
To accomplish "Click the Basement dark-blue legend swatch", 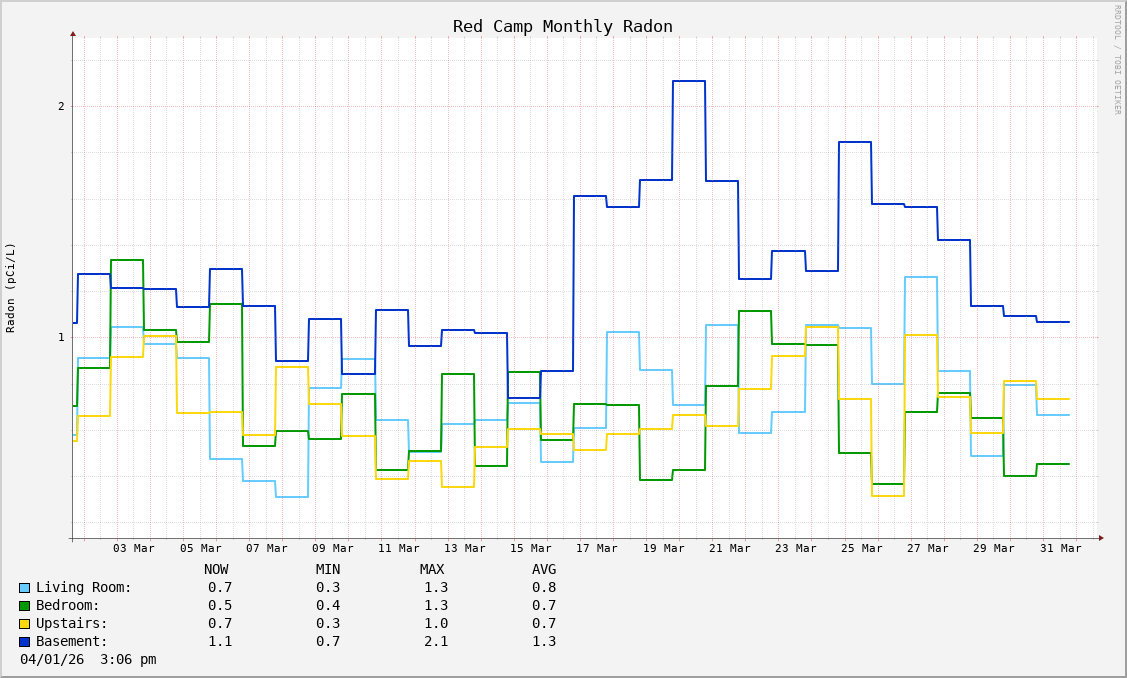I will coord(24,642).
